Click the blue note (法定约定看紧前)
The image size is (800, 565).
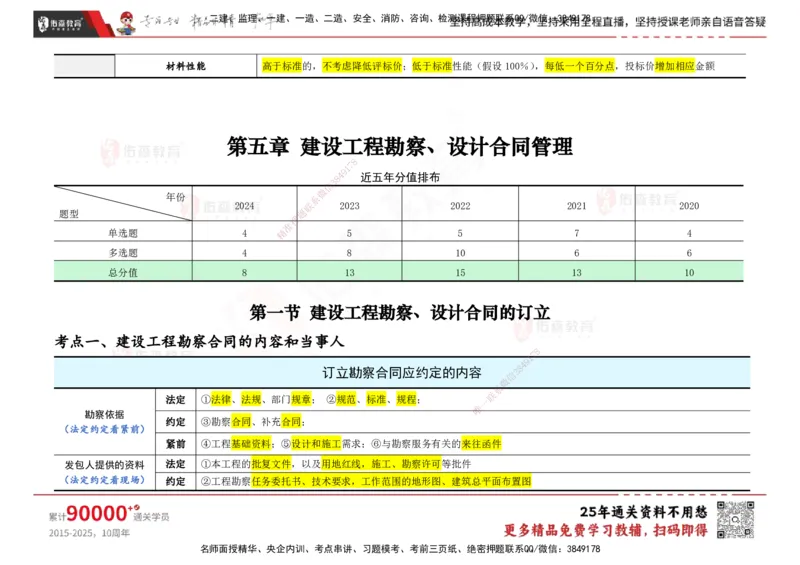tap(105, 429)
